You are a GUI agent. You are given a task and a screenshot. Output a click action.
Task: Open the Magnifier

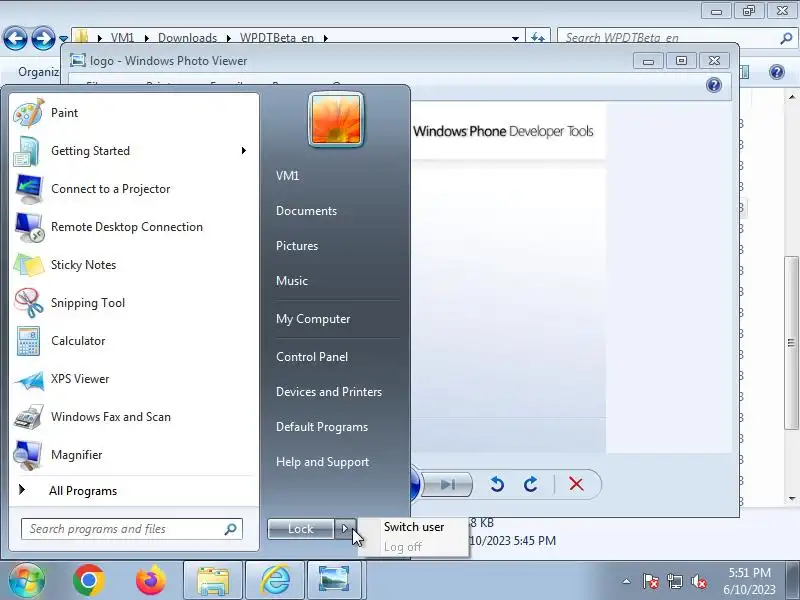(133, 455)
